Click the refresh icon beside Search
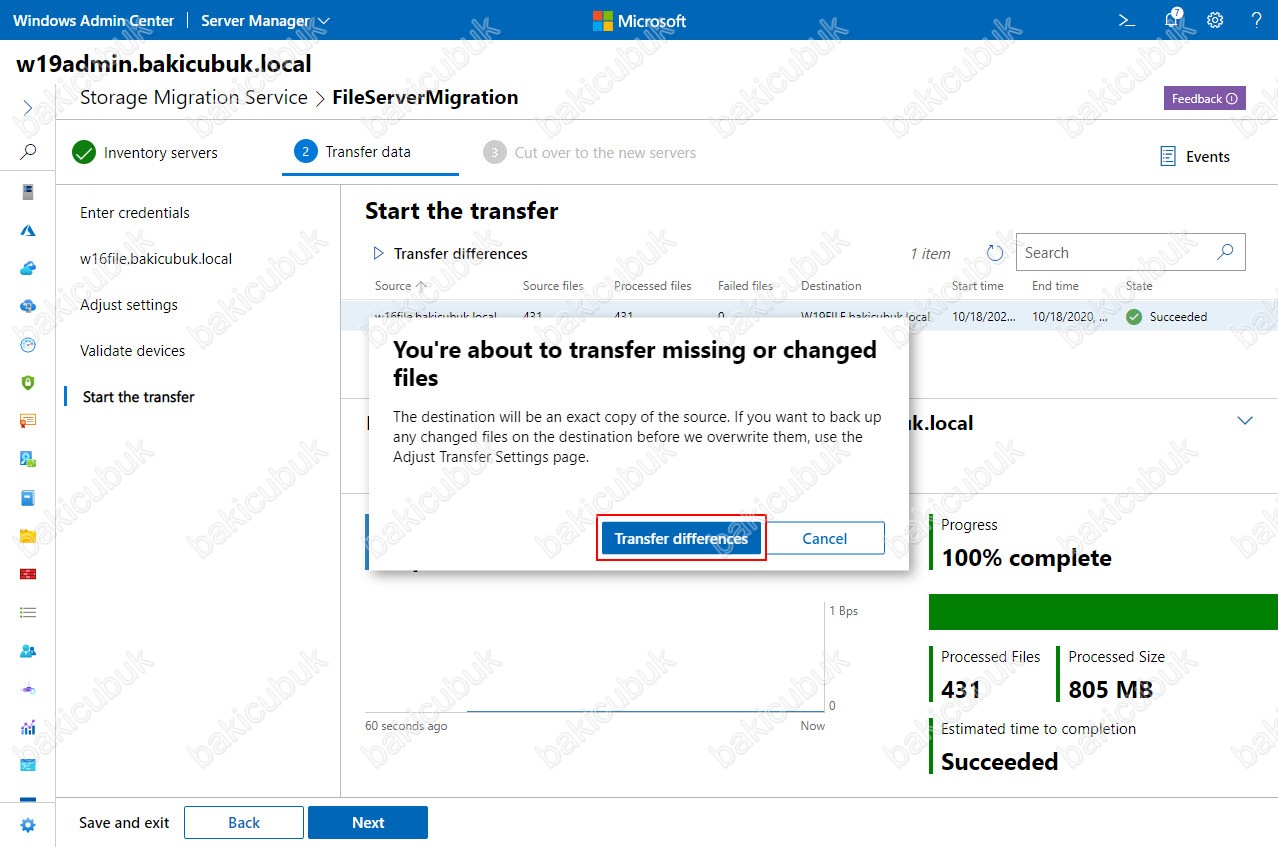The width and height of the screenshot is (1278, 847). (994, 253)
